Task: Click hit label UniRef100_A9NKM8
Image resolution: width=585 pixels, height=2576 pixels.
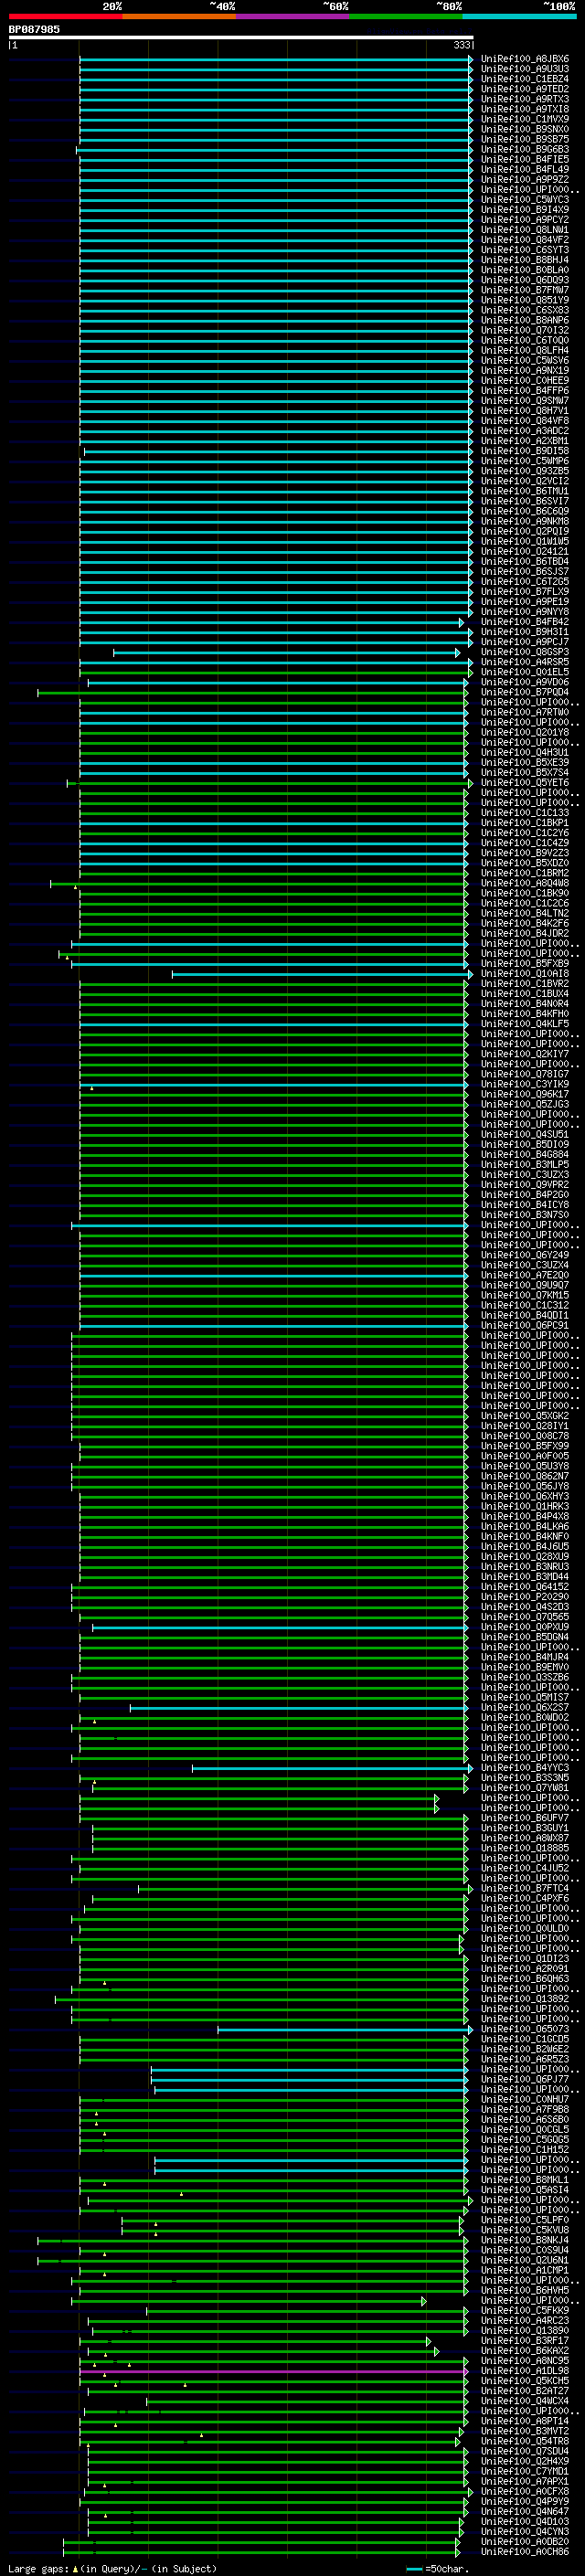Action: coord(525,521)
